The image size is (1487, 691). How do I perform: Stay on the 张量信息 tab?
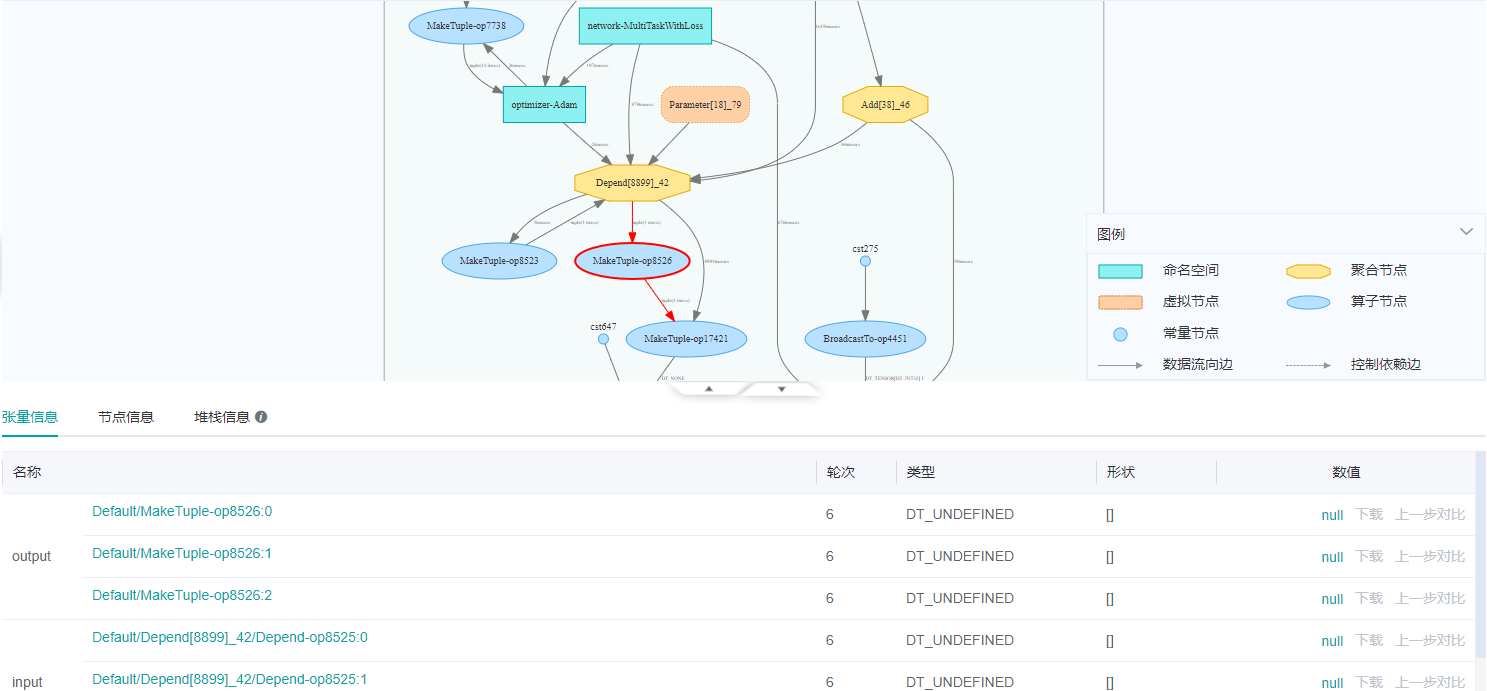(31, 415)
